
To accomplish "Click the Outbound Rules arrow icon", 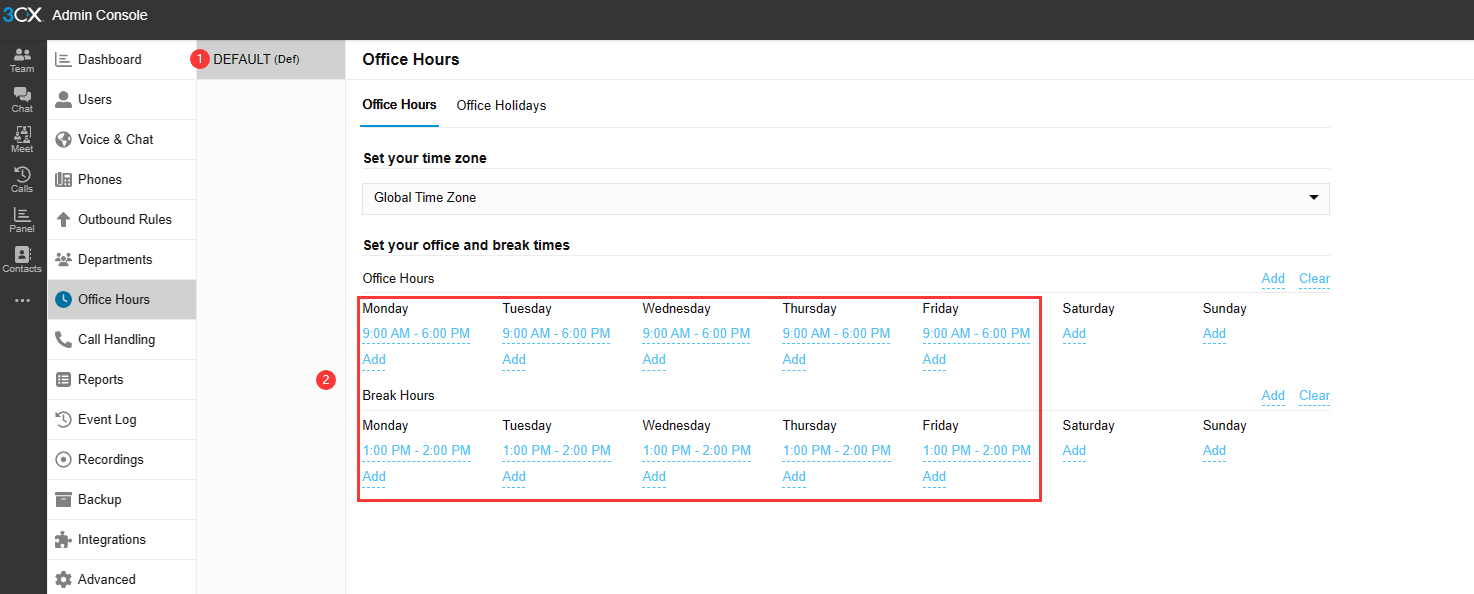I will pyautogui.click(x=63, y=219).
